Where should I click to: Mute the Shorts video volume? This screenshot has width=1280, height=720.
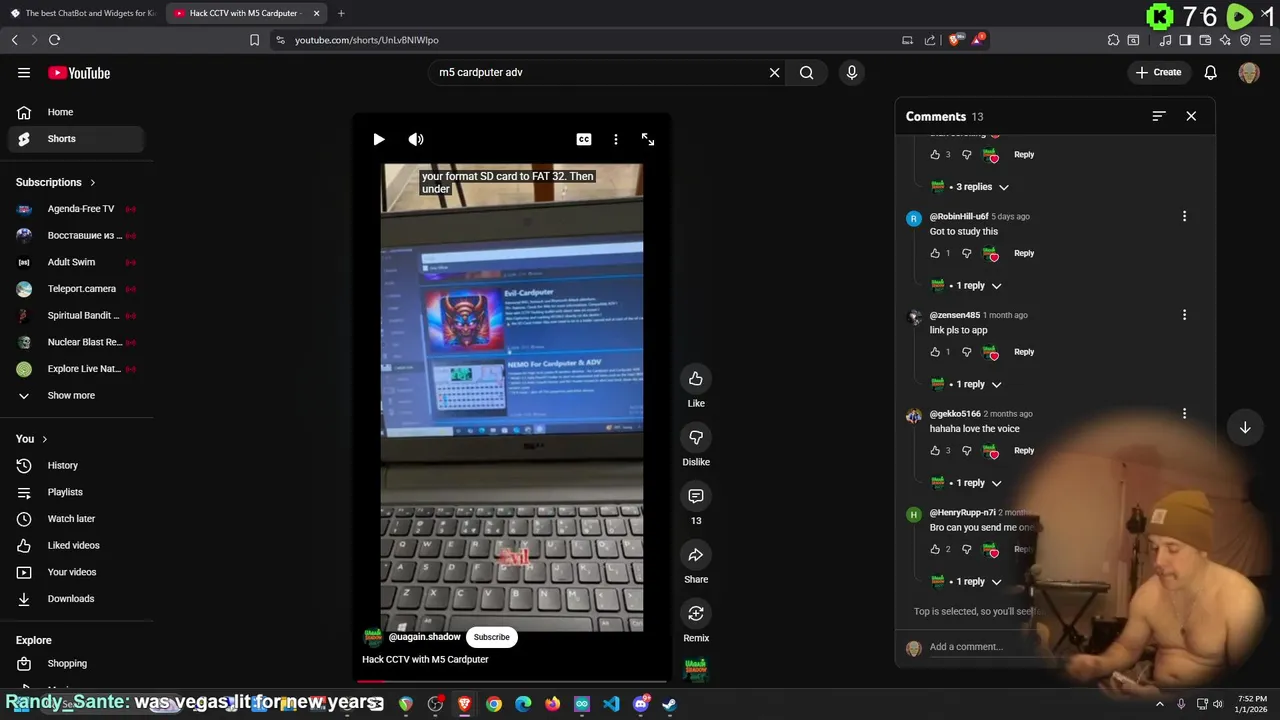pyautogui.click(x=416, y=139)
